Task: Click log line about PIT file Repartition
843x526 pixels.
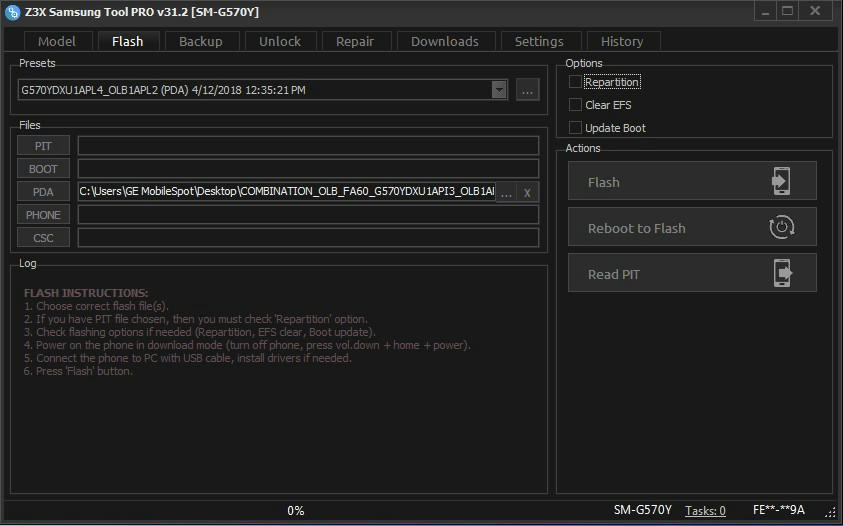Action: [x=196, y=319]
